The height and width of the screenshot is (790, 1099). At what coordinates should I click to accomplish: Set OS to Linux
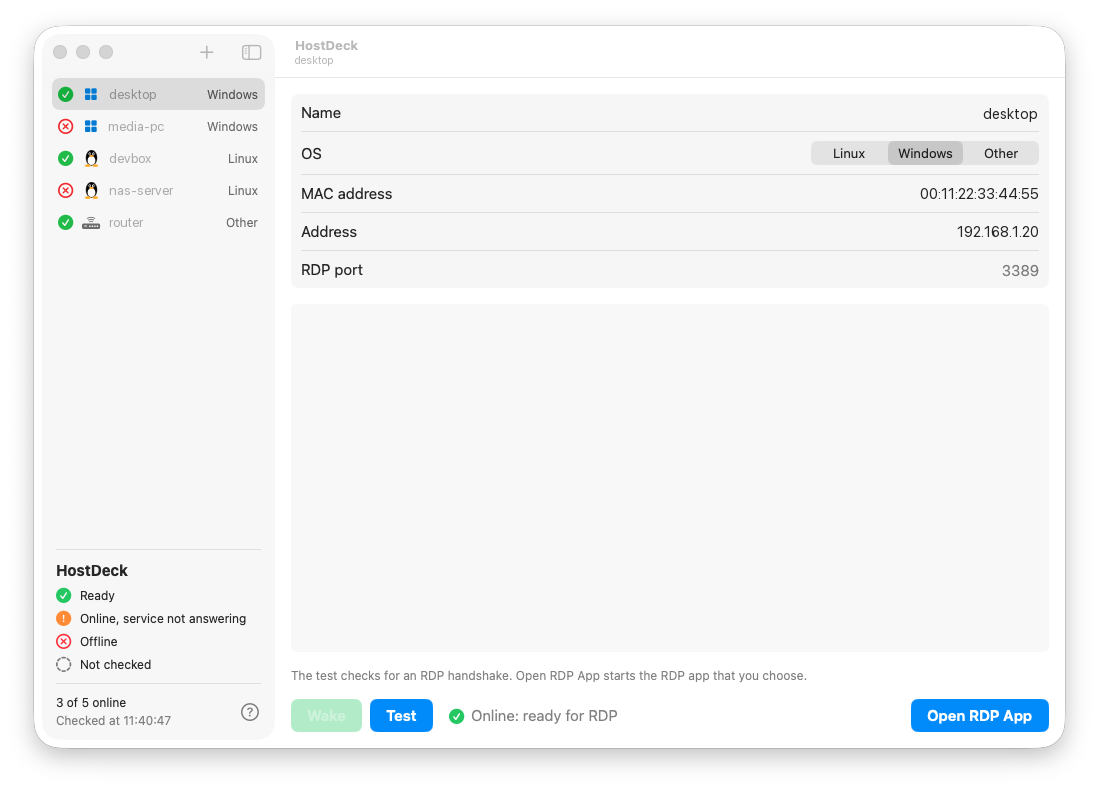[x=849, y=154]
